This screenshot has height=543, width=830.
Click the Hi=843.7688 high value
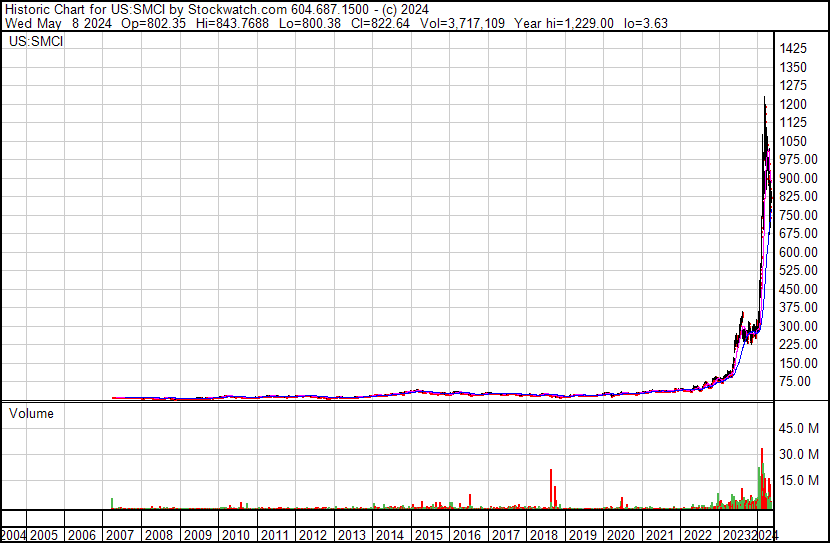(x=232, y=23)
